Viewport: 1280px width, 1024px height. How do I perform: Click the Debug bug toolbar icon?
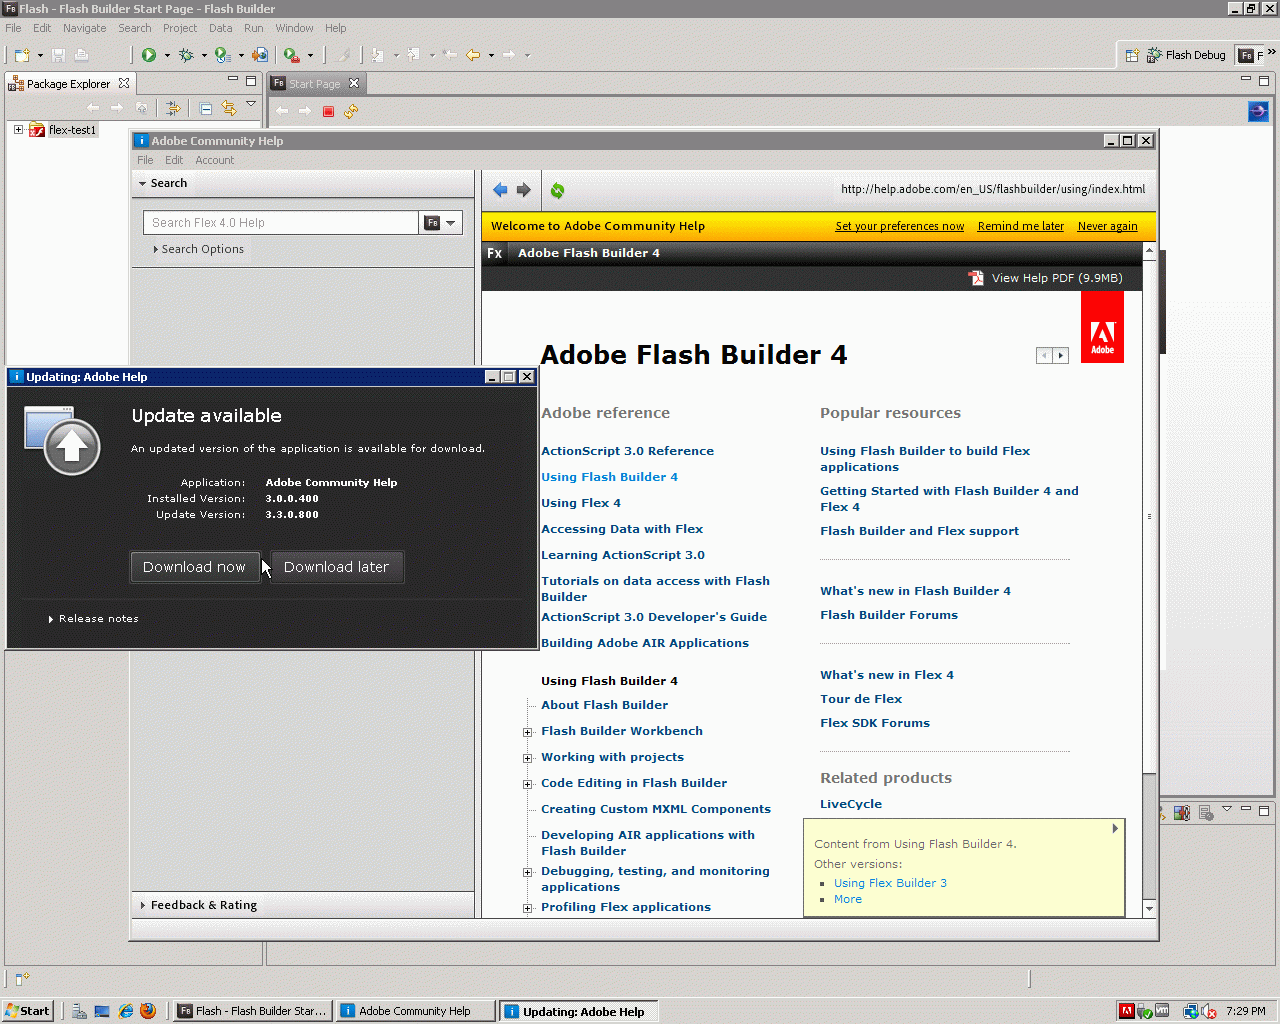pyautogui.click(x=186, y=55)
